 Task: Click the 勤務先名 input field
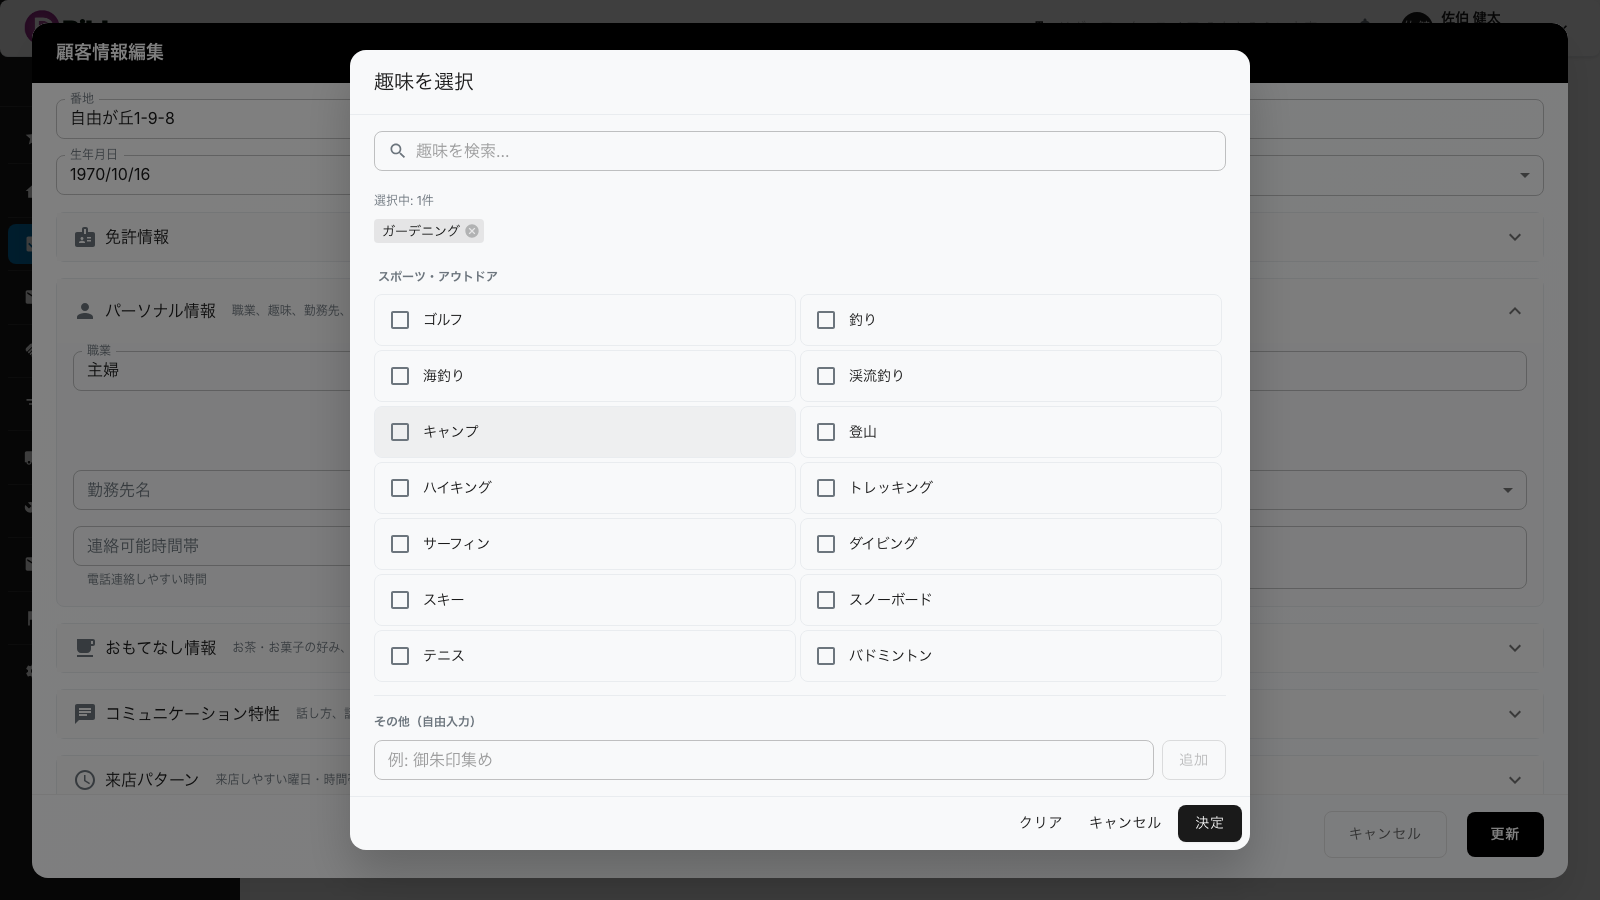[x=211, y=490]
